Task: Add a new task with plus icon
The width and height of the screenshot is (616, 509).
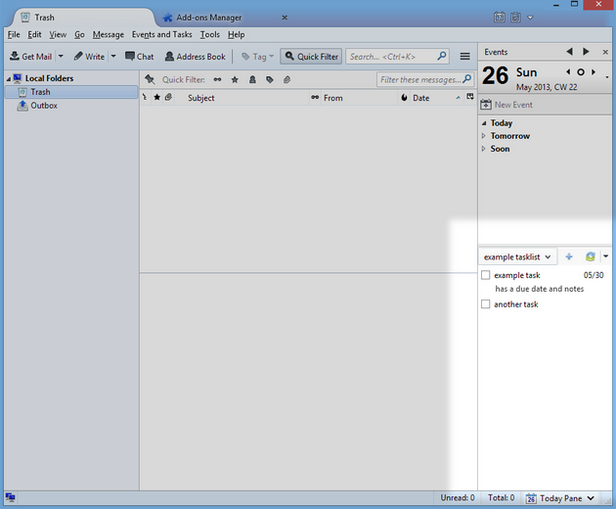Action: [569, 257]
